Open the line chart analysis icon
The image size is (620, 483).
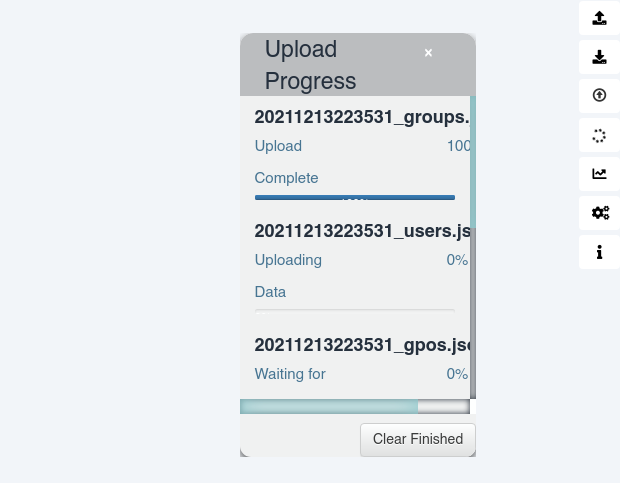(x=599, y=174)
